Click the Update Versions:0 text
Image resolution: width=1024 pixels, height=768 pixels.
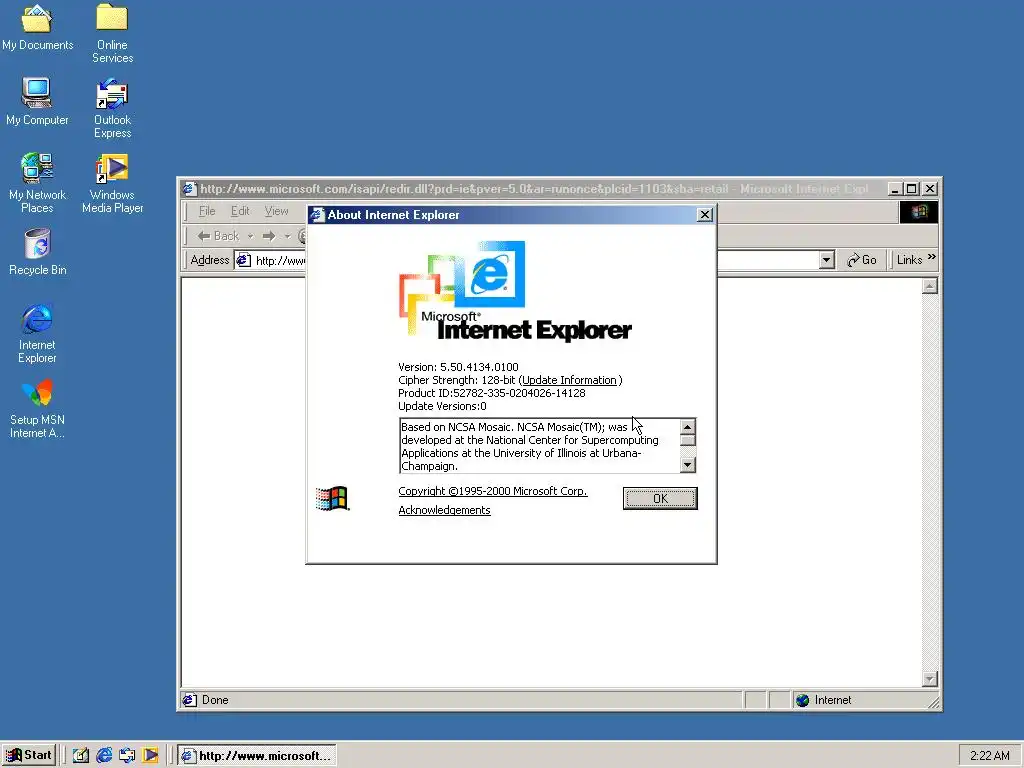(x=442, y=406)
